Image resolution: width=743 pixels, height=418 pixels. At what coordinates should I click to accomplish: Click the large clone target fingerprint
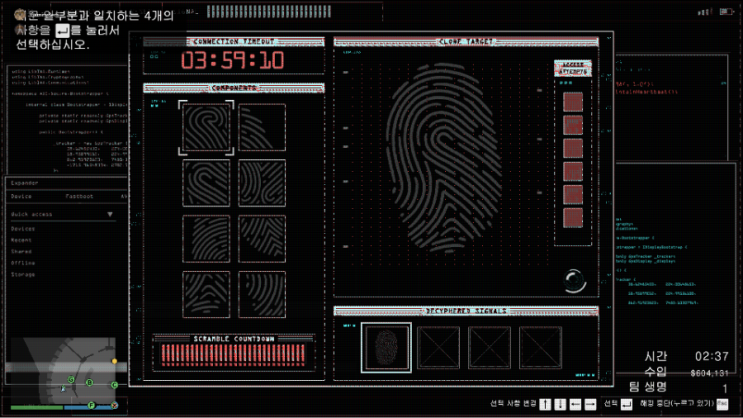point(444,156)
